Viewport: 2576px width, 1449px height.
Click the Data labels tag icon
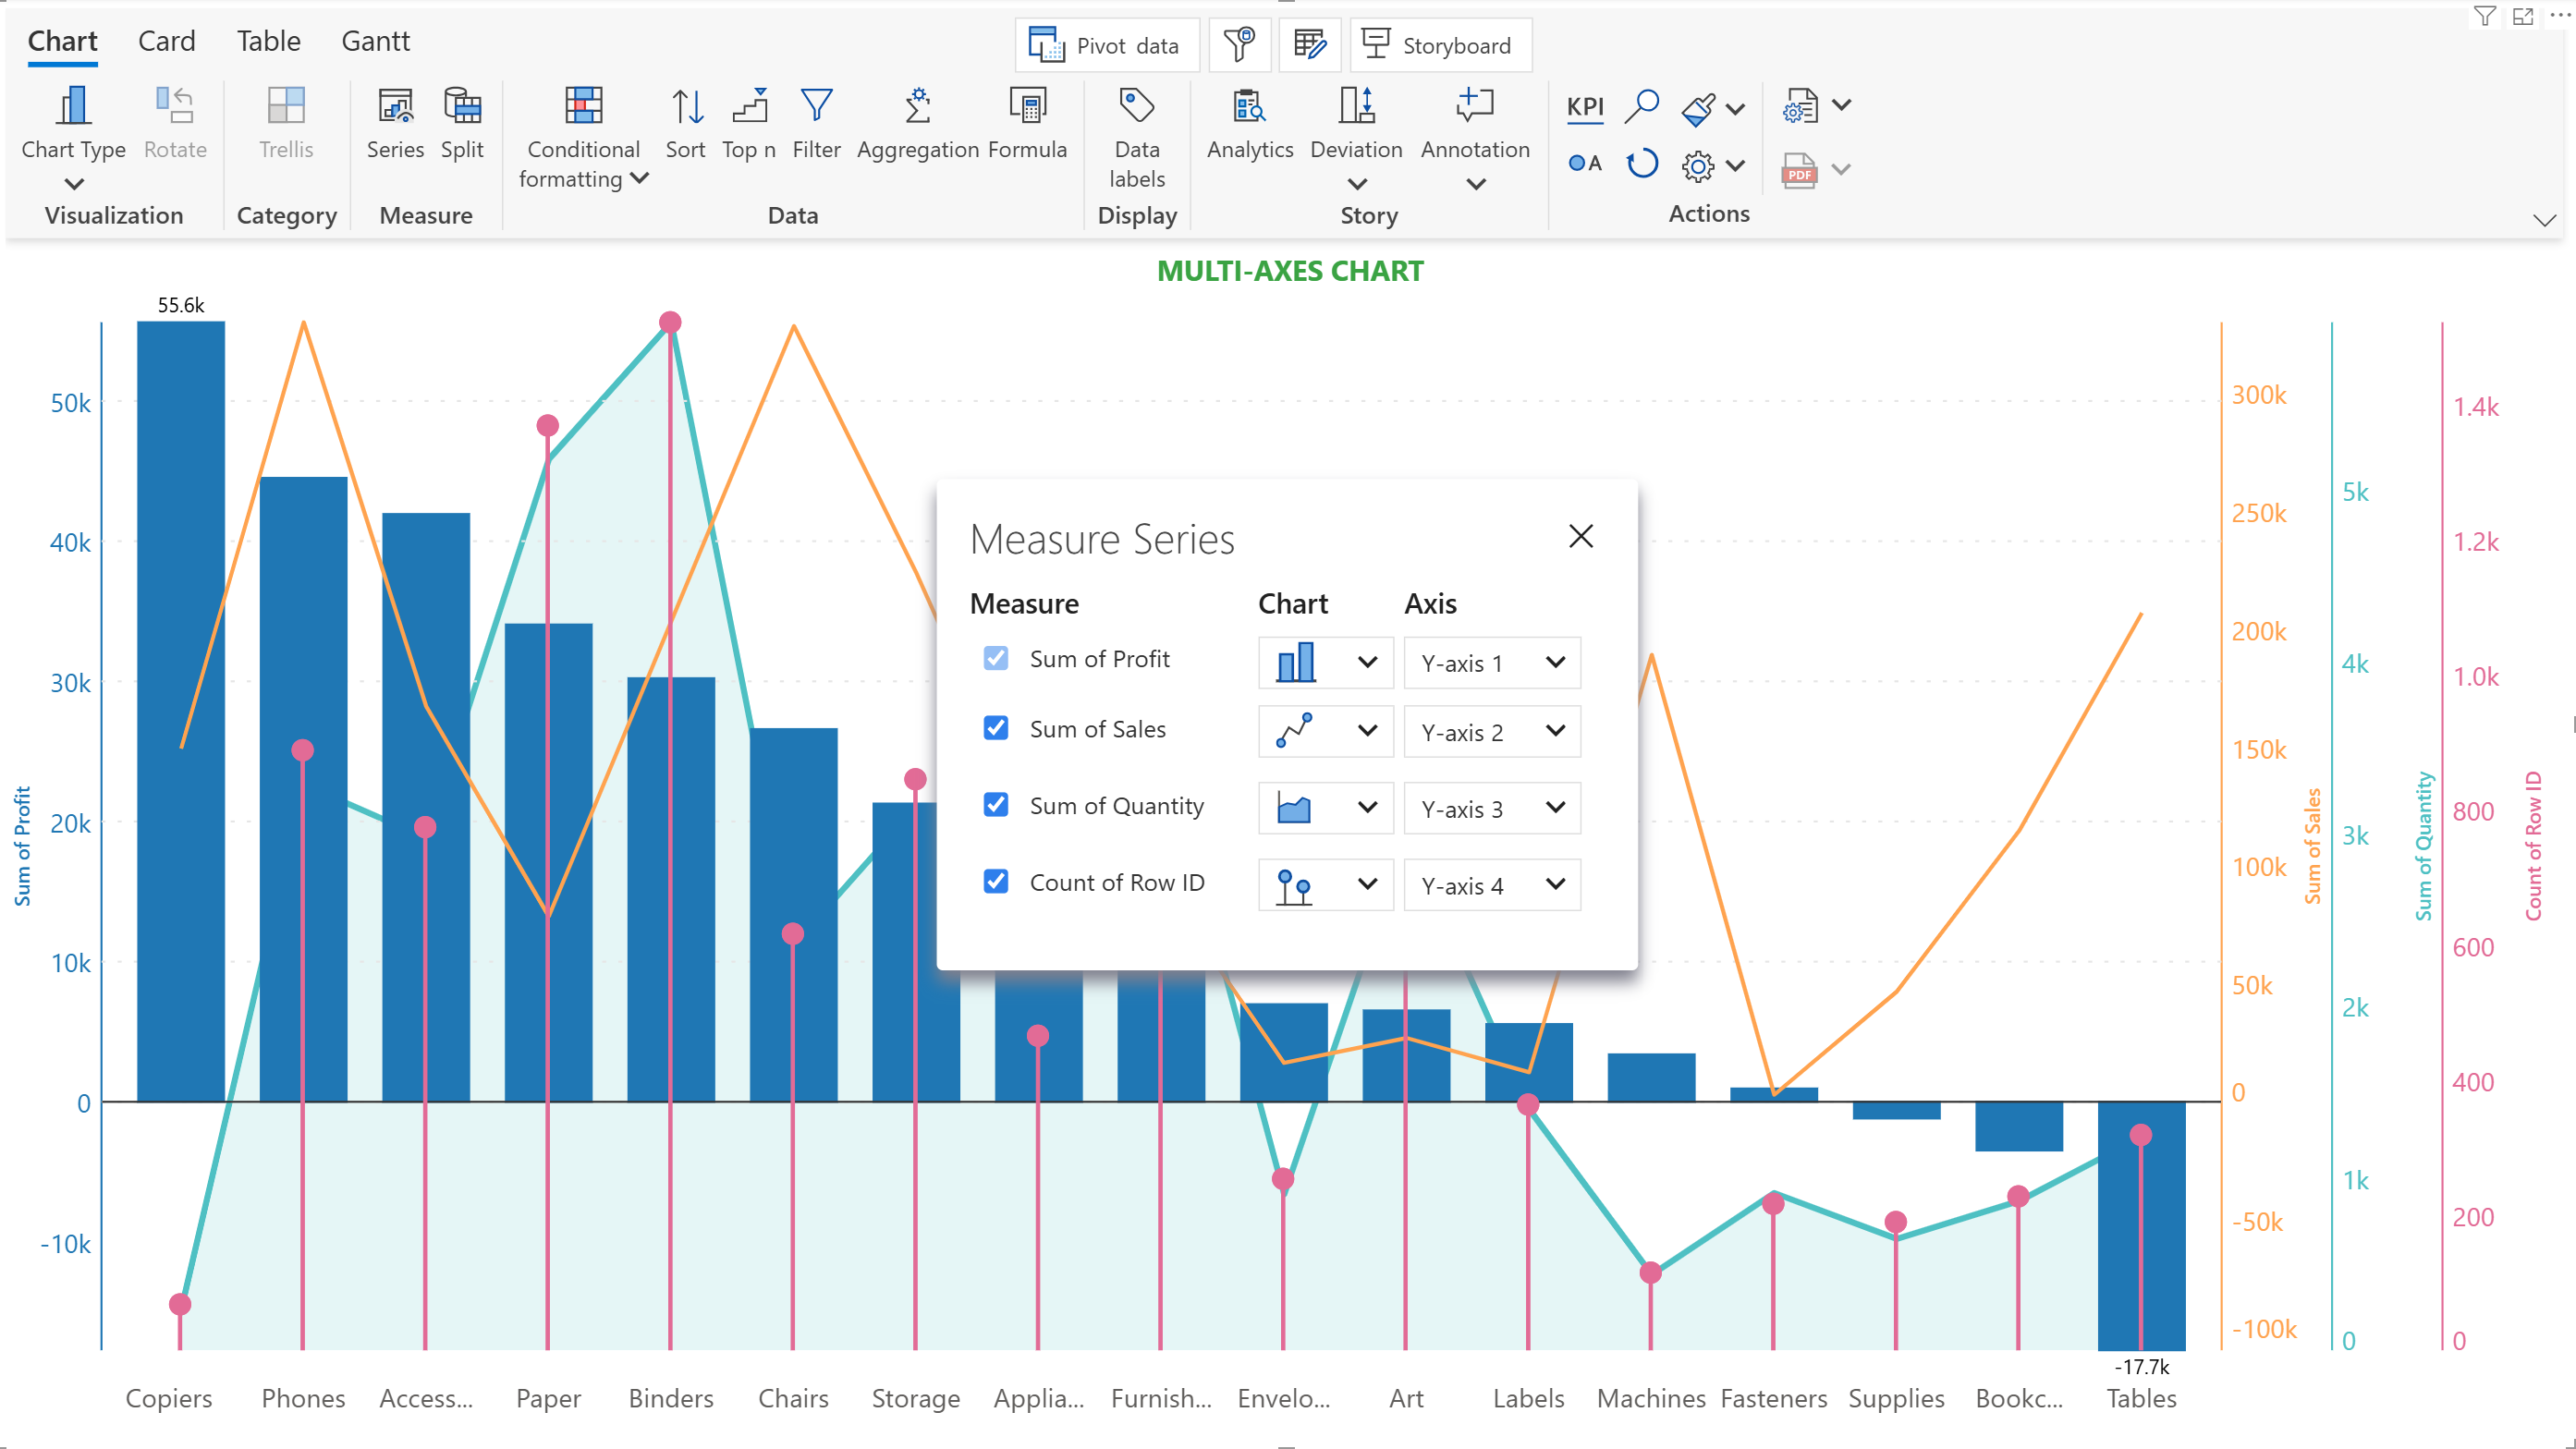click(1137, 107)
